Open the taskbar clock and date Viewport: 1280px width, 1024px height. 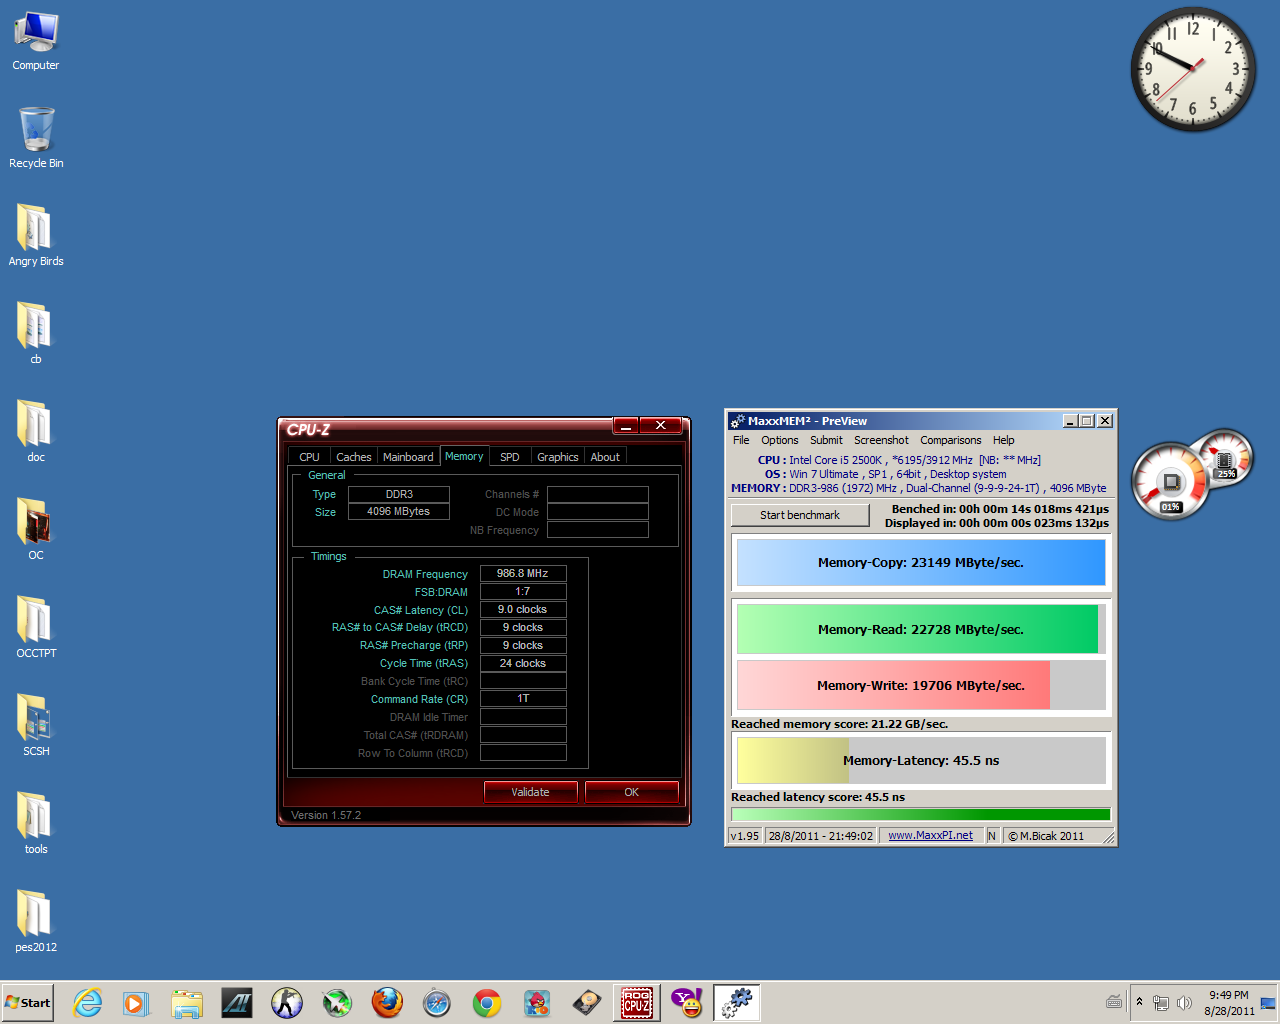click(x=1229, y=1003)
